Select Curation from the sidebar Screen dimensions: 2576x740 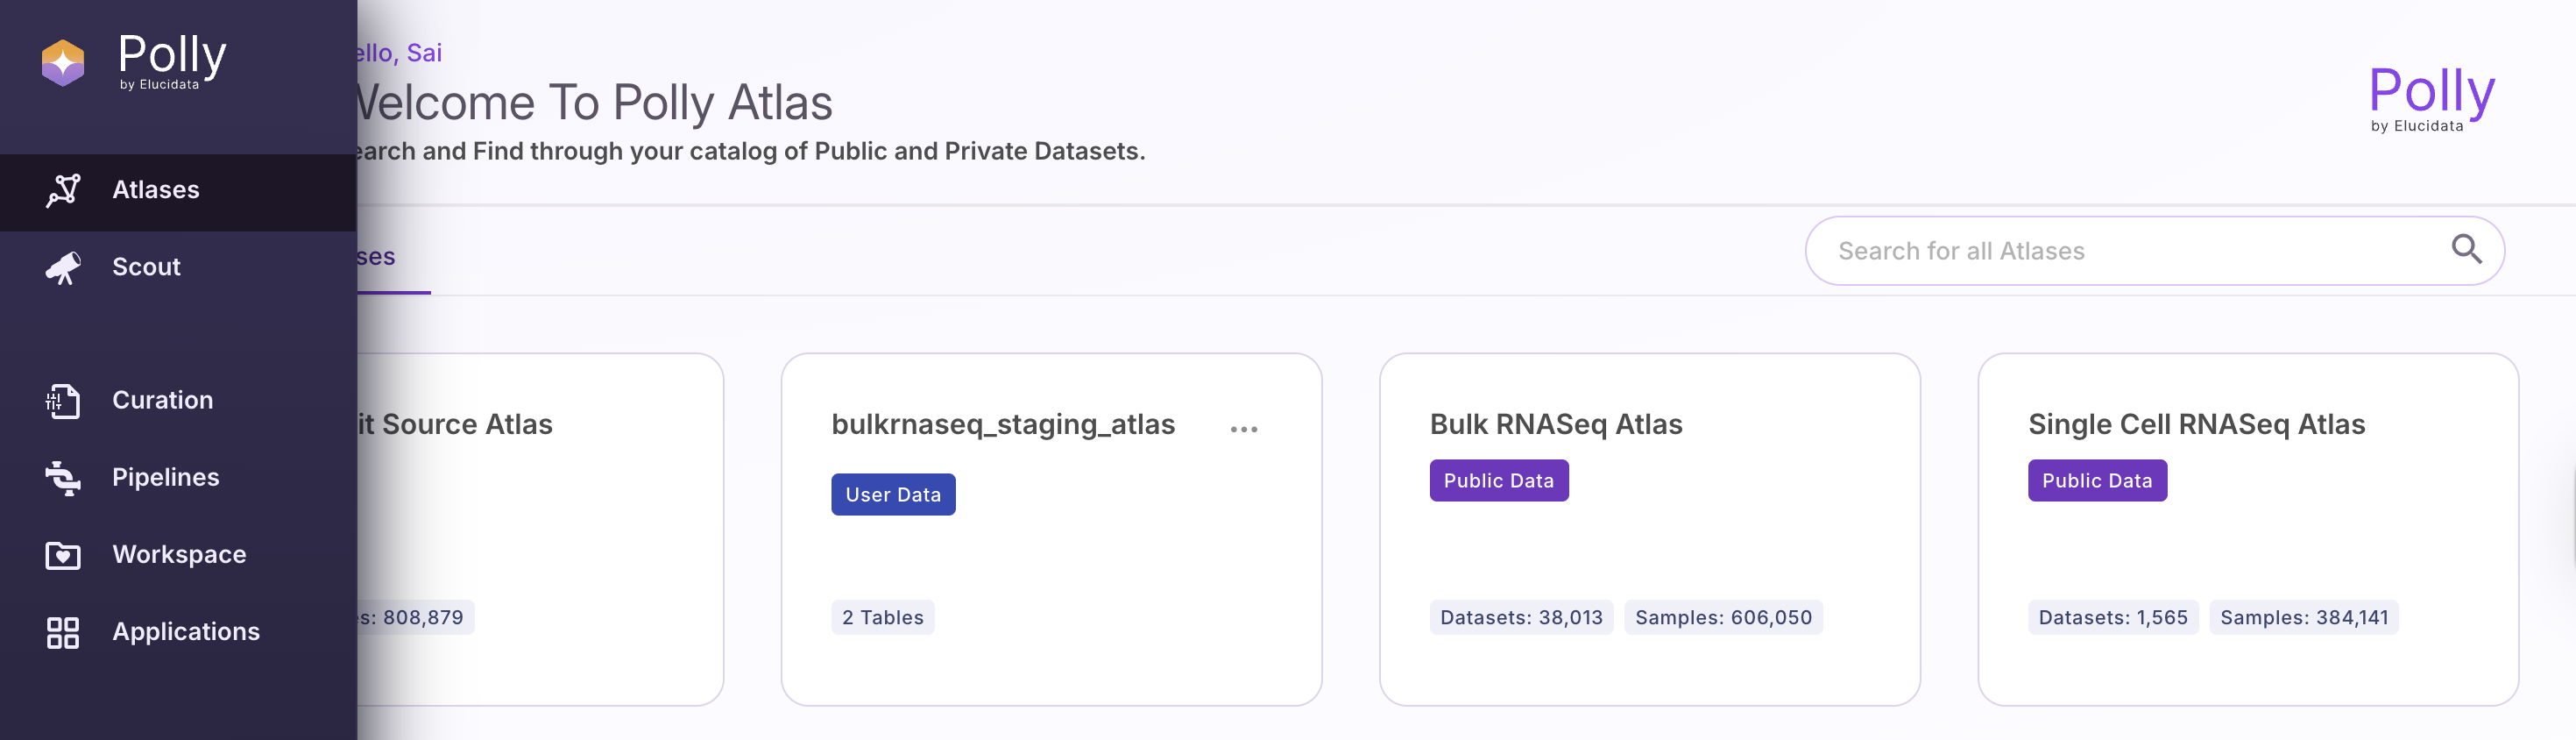(x=162, y=400)
